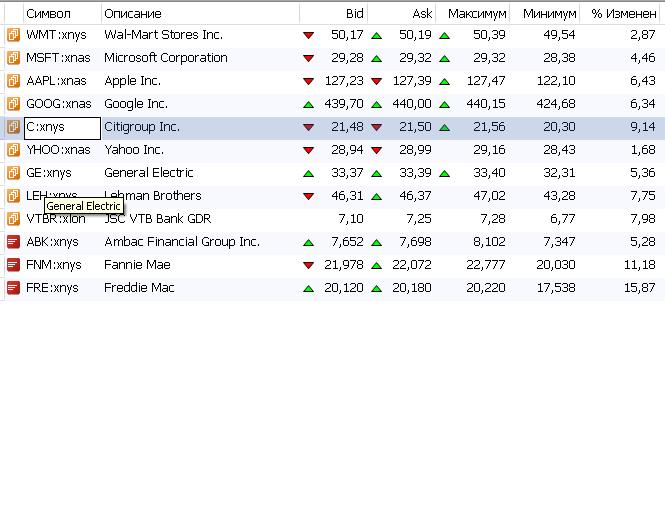The image size is (665, 512).
Task: Click the C:xnys symbol edit cell
Action: pyautogui.click(x=62, y=128)
